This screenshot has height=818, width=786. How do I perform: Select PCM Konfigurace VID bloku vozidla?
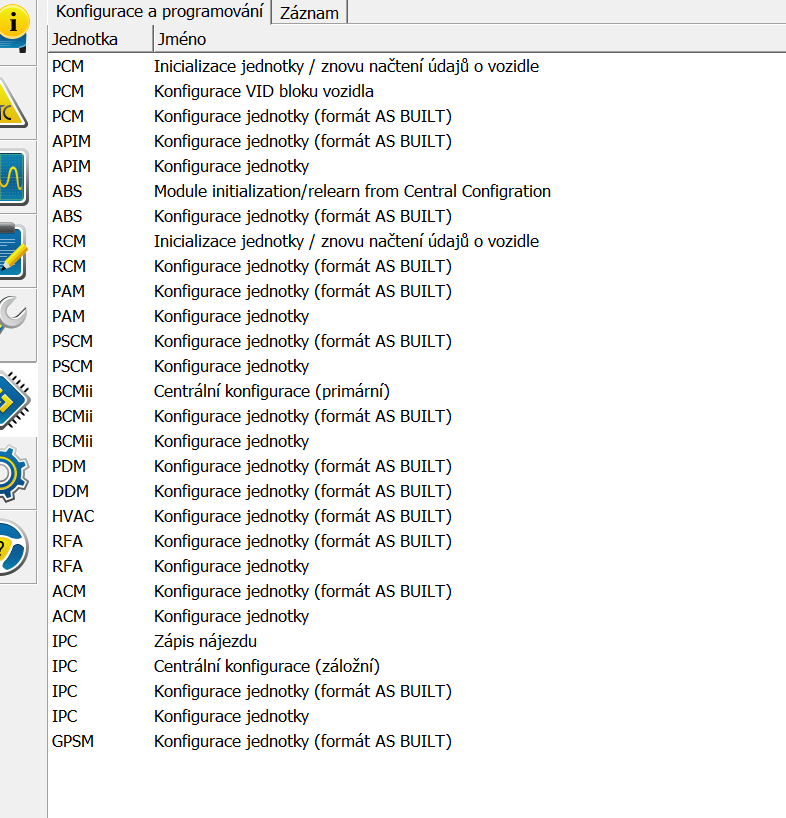264,91
